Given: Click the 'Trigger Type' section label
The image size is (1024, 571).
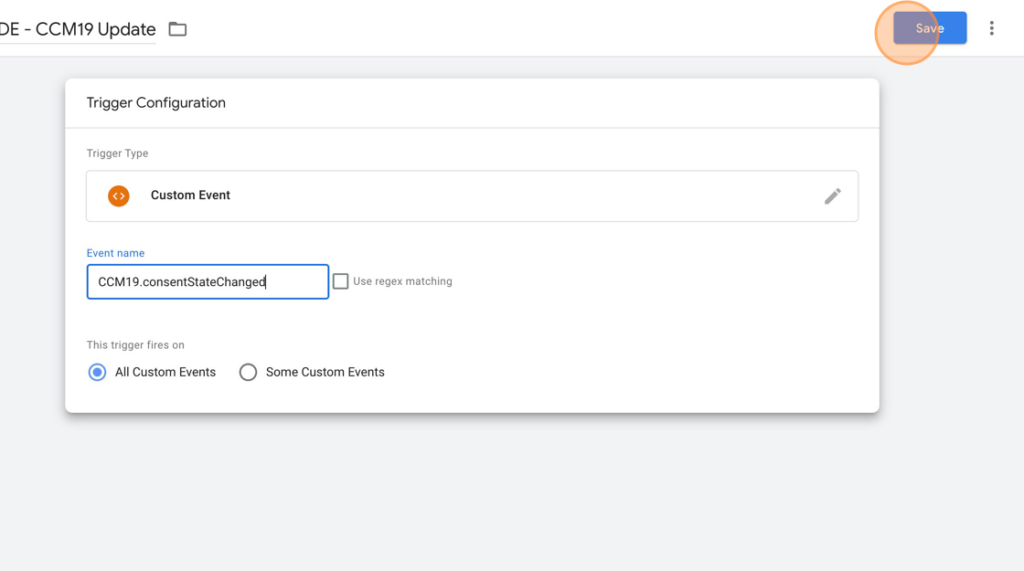Looking at the screenshot, I should [118, 153].
